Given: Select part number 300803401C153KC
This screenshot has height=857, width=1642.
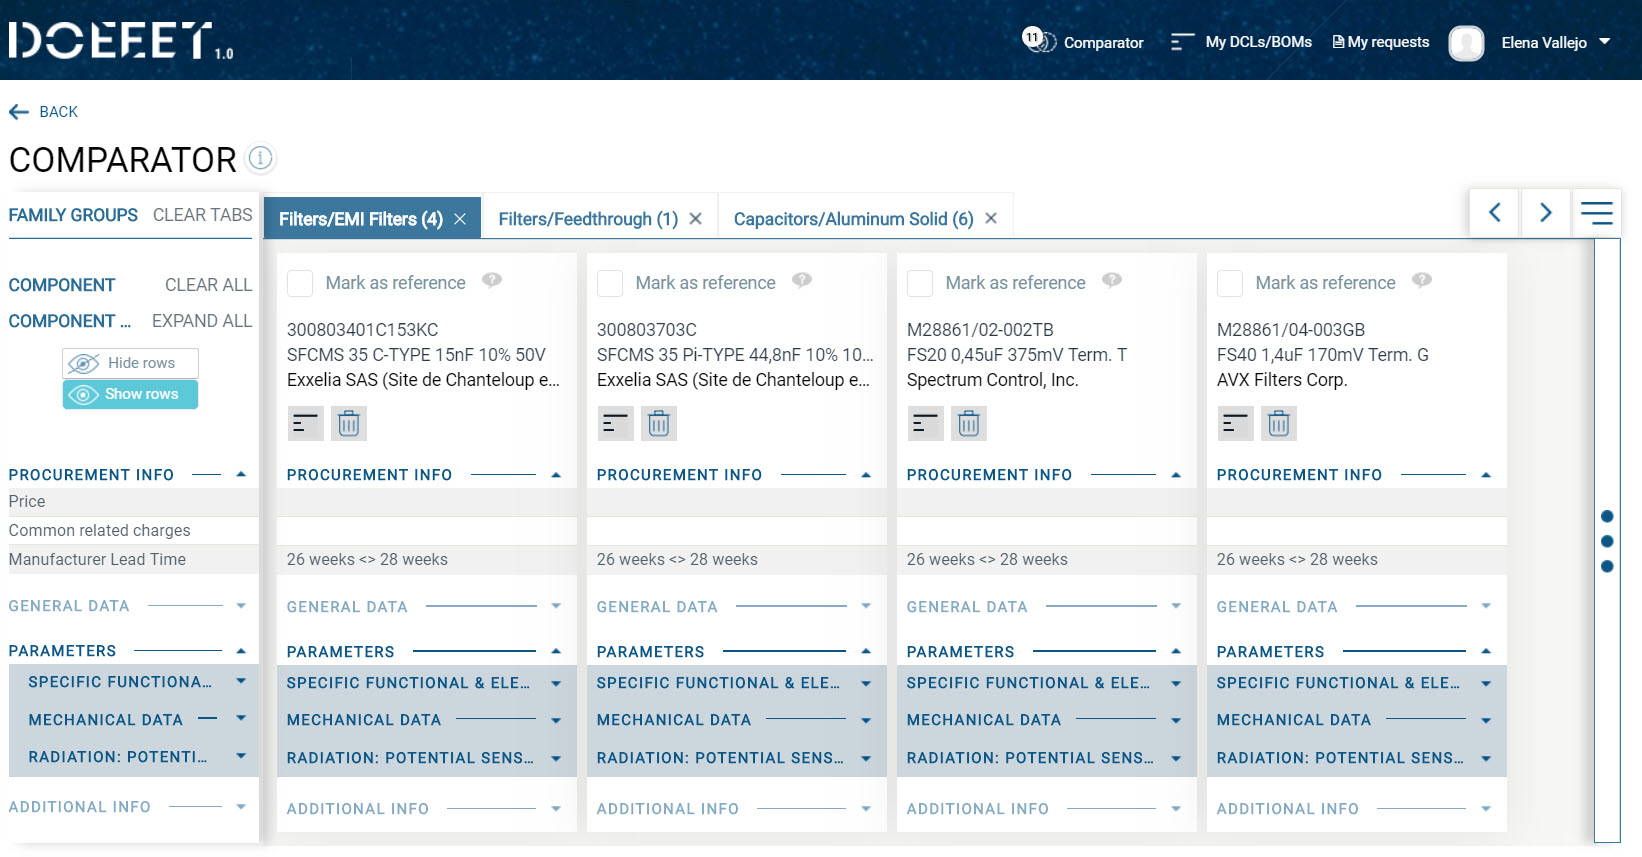Looking at the screenshot, I should (362, 330).
